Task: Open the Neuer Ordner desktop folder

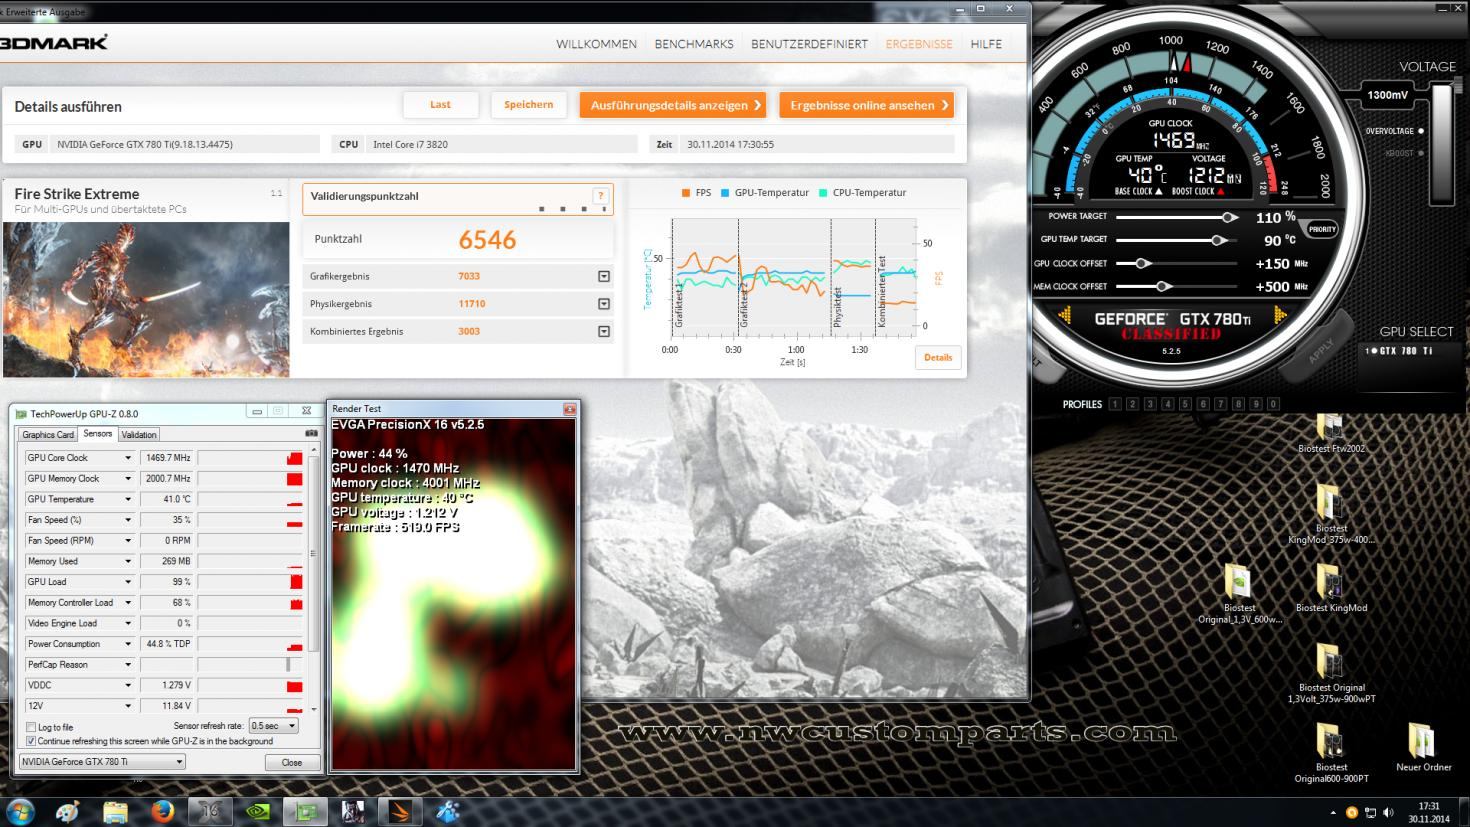Action: point(1423,747)
